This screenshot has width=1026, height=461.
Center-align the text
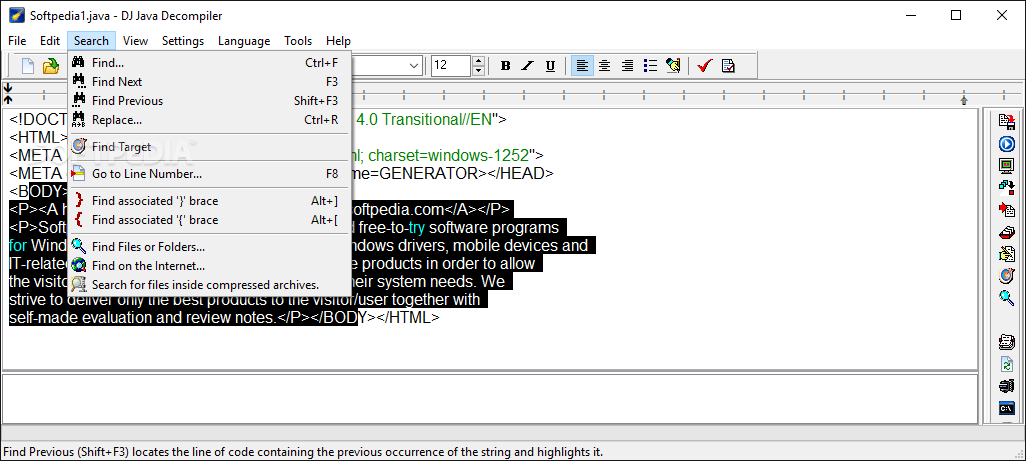coord(605,65)
